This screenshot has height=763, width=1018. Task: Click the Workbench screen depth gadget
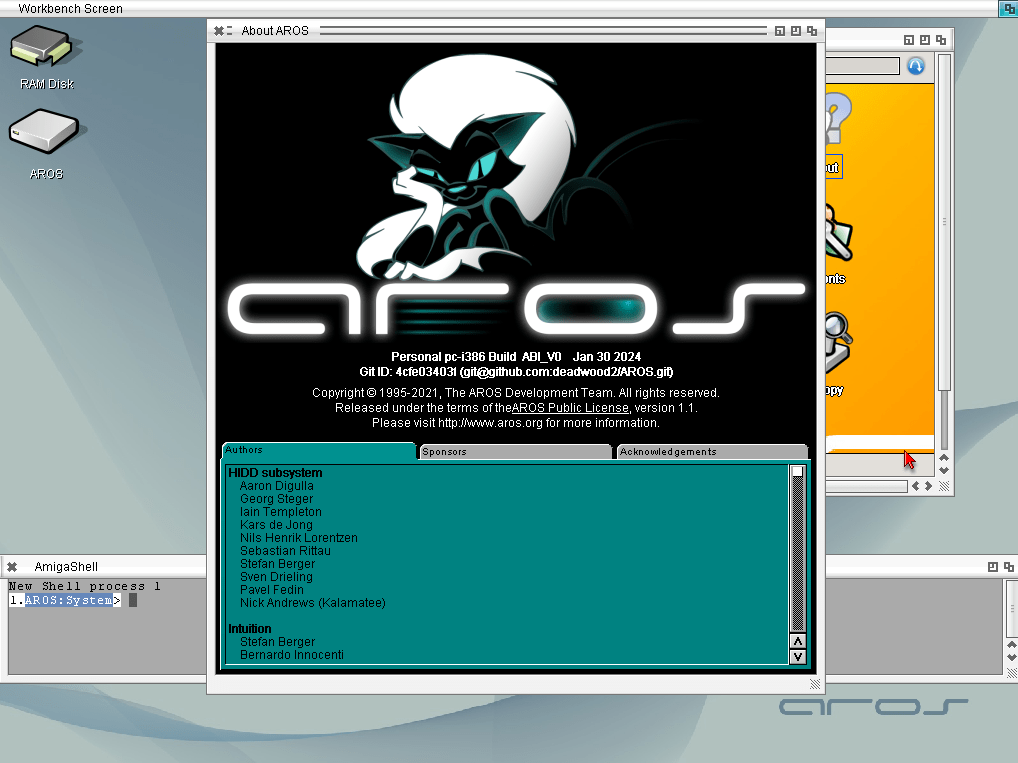(x=1008, y=8)
